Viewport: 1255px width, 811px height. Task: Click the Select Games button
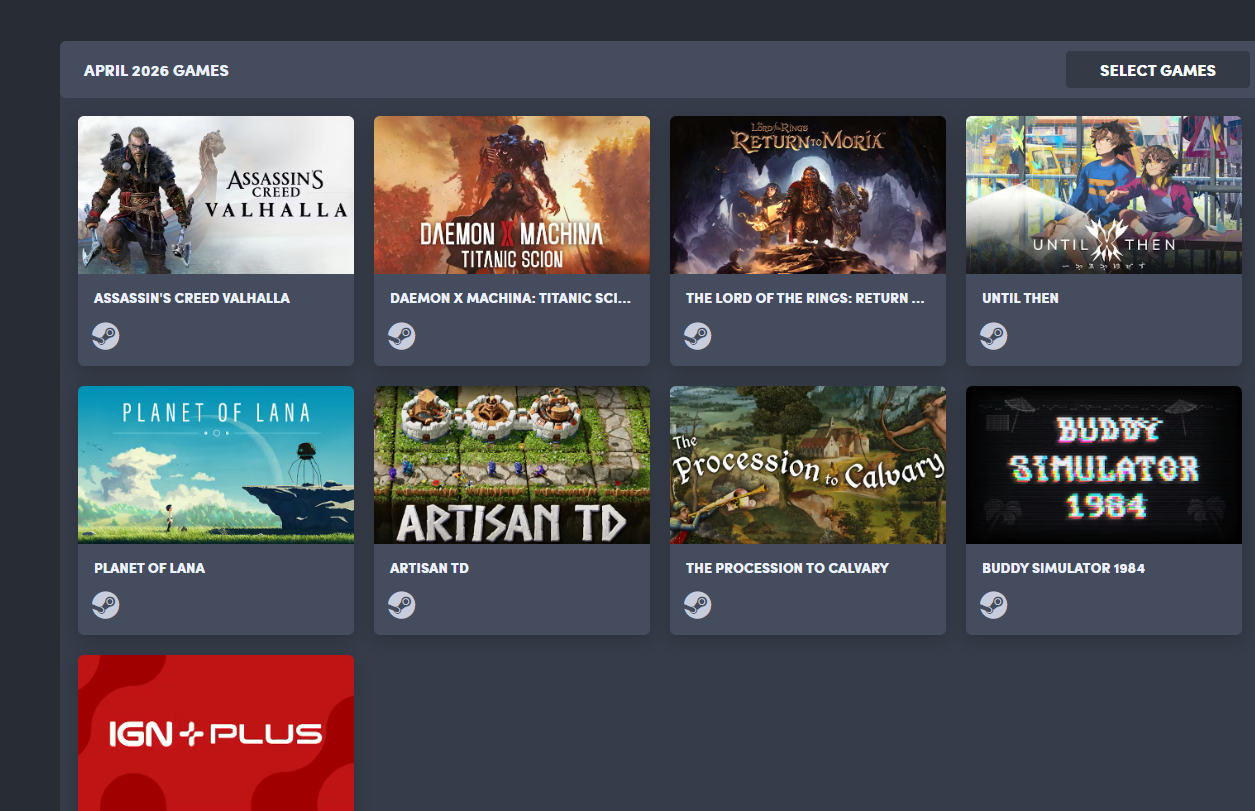[1158, 70]
